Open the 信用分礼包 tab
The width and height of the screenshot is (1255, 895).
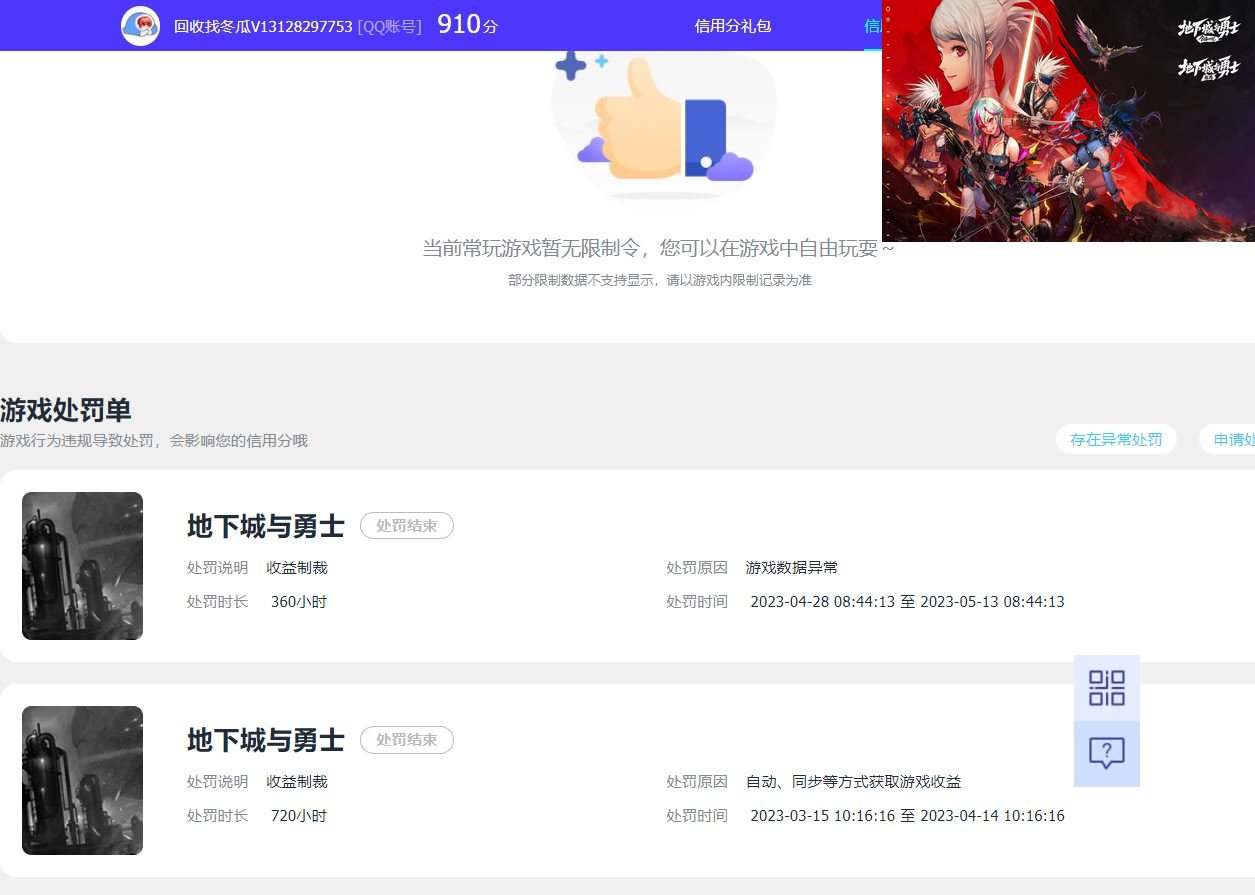[x=733, y=26]
